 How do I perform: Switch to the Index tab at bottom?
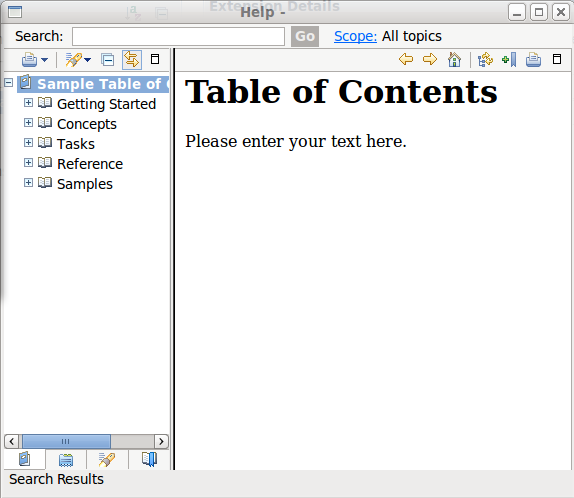point(66,460)
